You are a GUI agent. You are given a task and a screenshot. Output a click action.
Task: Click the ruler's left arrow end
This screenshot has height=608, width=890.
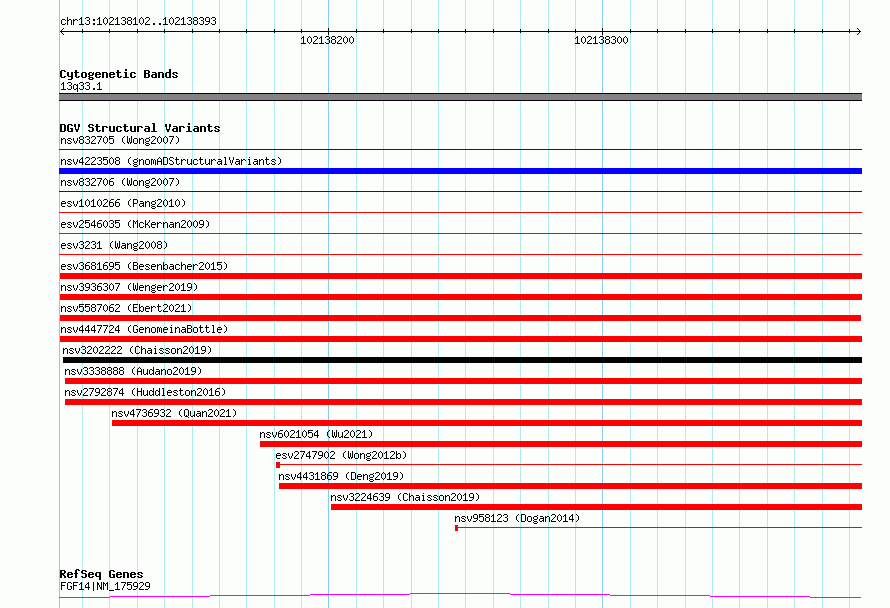click(x=62, y=31)
